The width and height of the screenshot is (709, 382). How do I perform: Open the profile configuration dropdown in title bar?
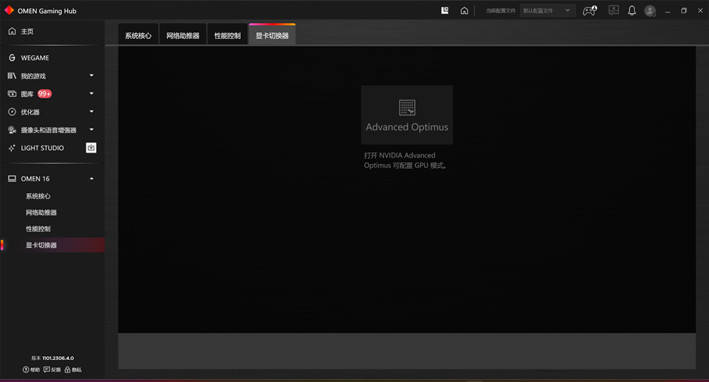[547, 10]
